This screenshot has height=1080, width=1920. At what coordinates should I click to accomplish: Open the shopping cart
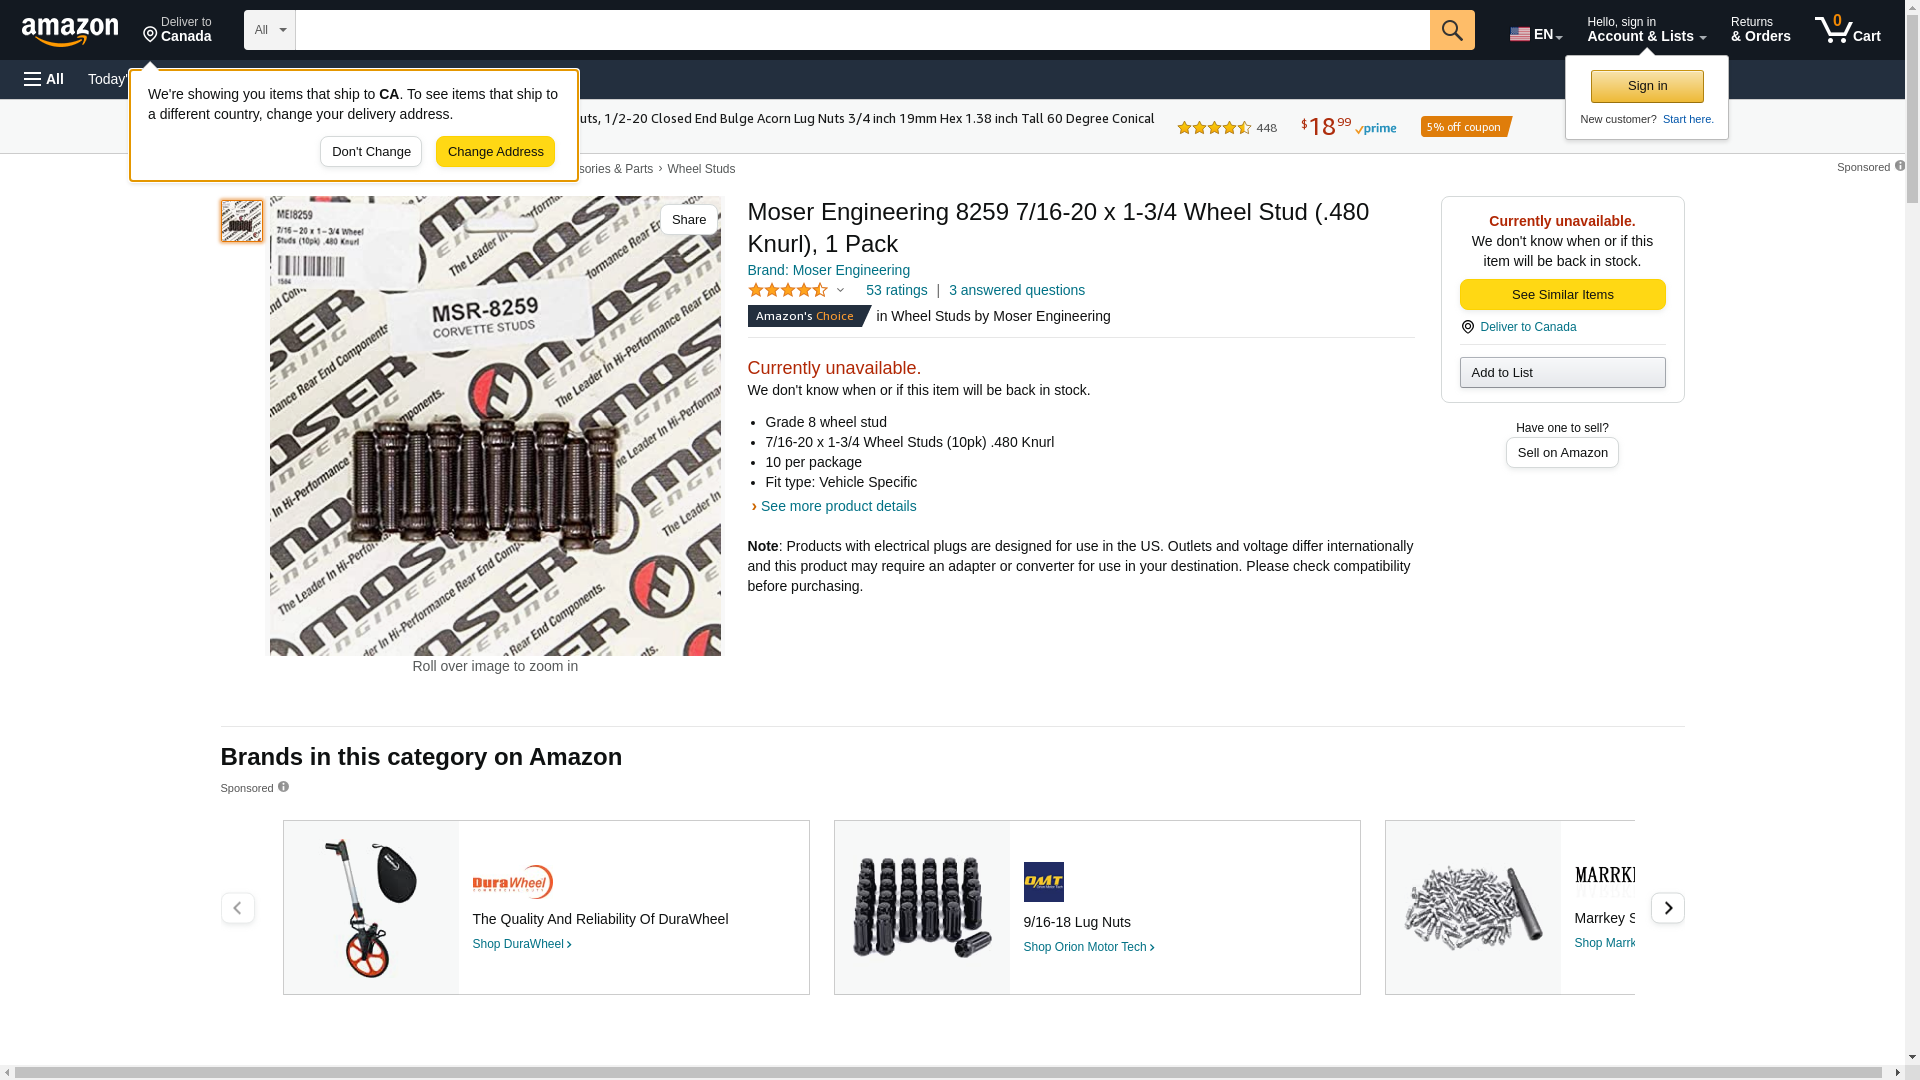click(x=1847, y=30)
